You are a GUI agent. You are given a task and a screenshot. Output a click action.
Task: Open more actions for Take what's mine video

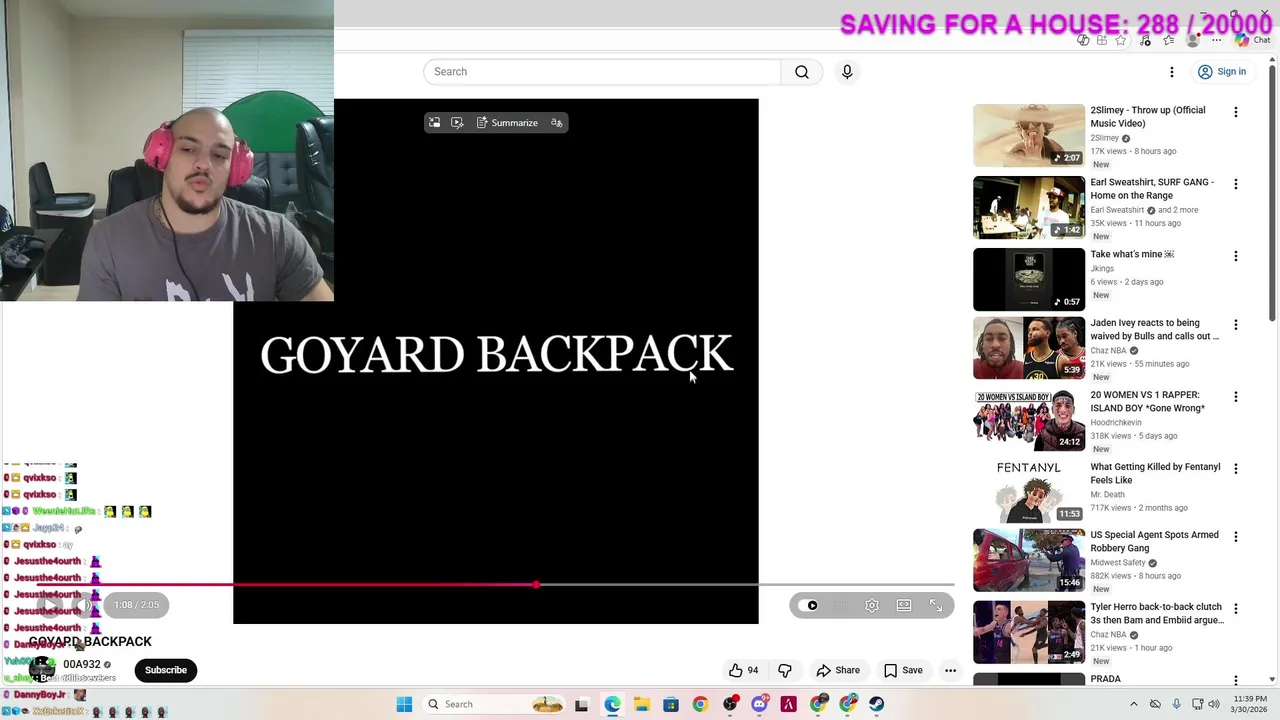coord(1236,256)
